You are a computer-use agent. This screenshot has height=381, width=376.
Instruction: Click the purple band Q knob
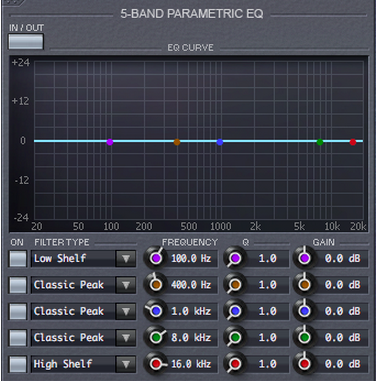click(235, 258)
